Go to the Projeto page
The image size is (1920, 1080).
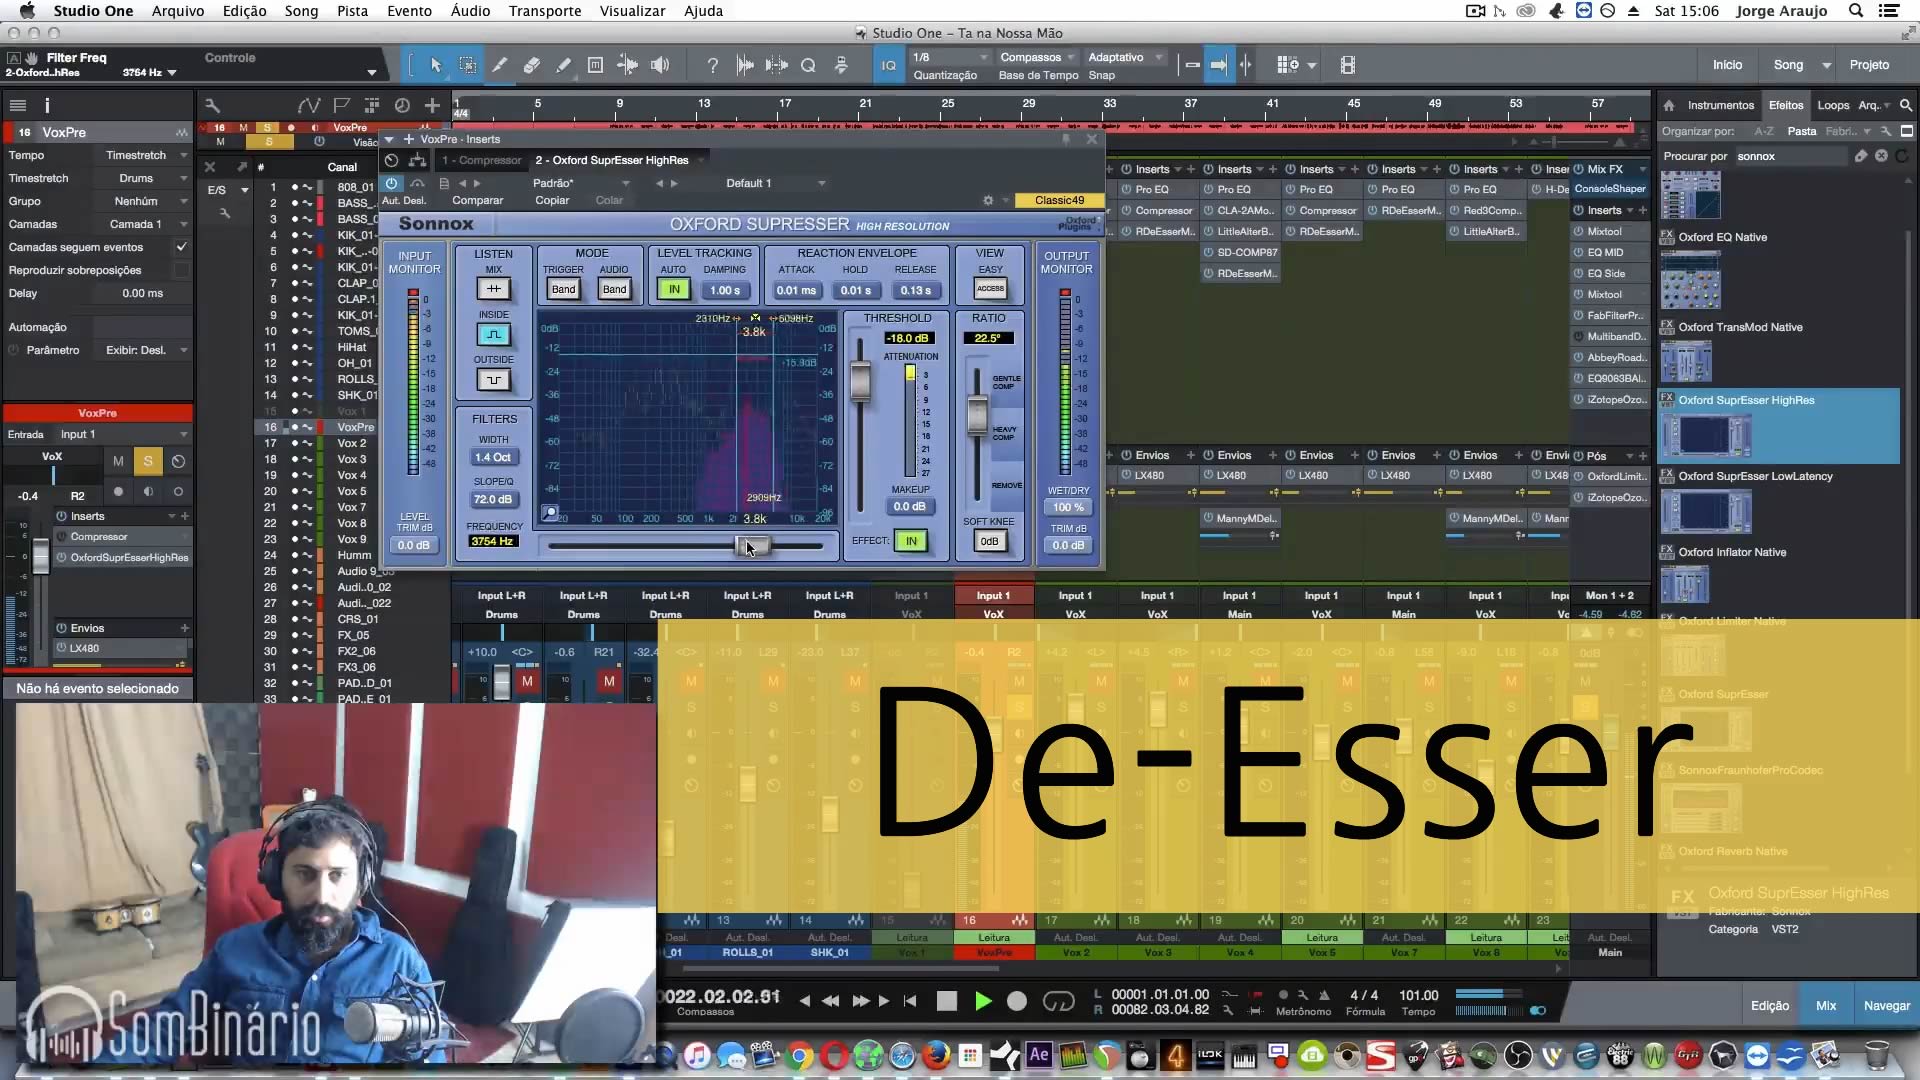pos(1868,65)
